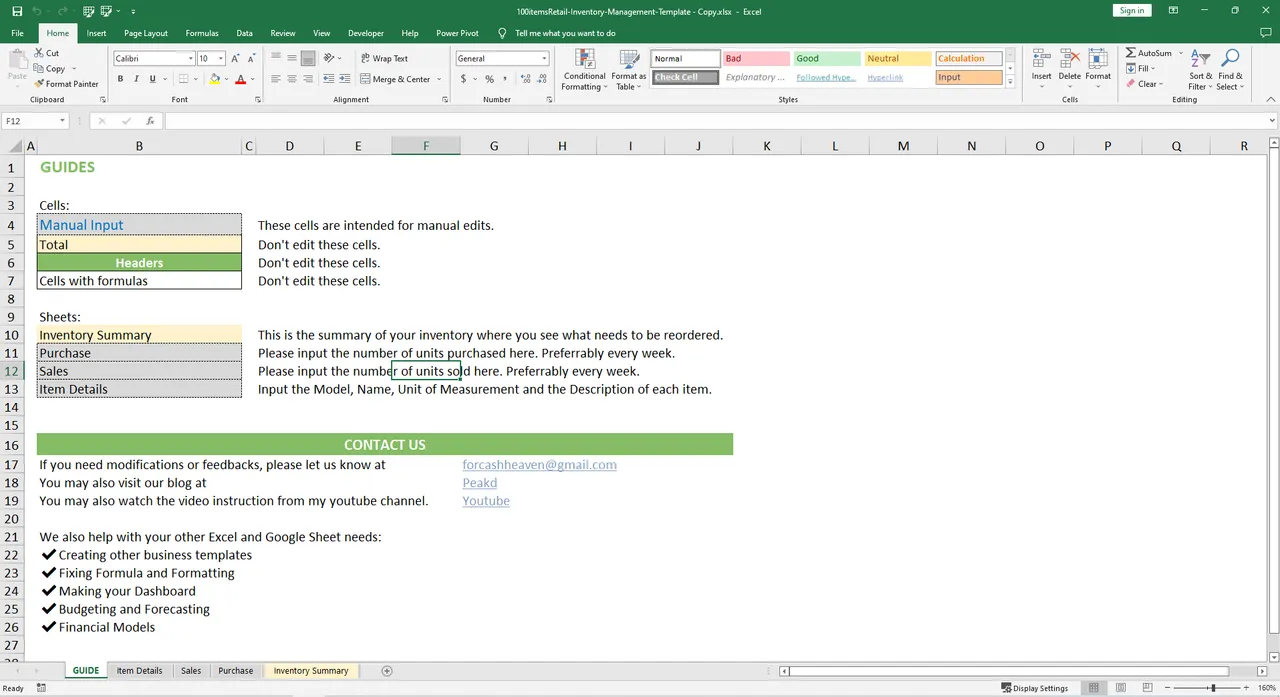Switch to the Formulas ribbon tab
This screenshot has width=1280, height=697.
[x=201, y=32]
